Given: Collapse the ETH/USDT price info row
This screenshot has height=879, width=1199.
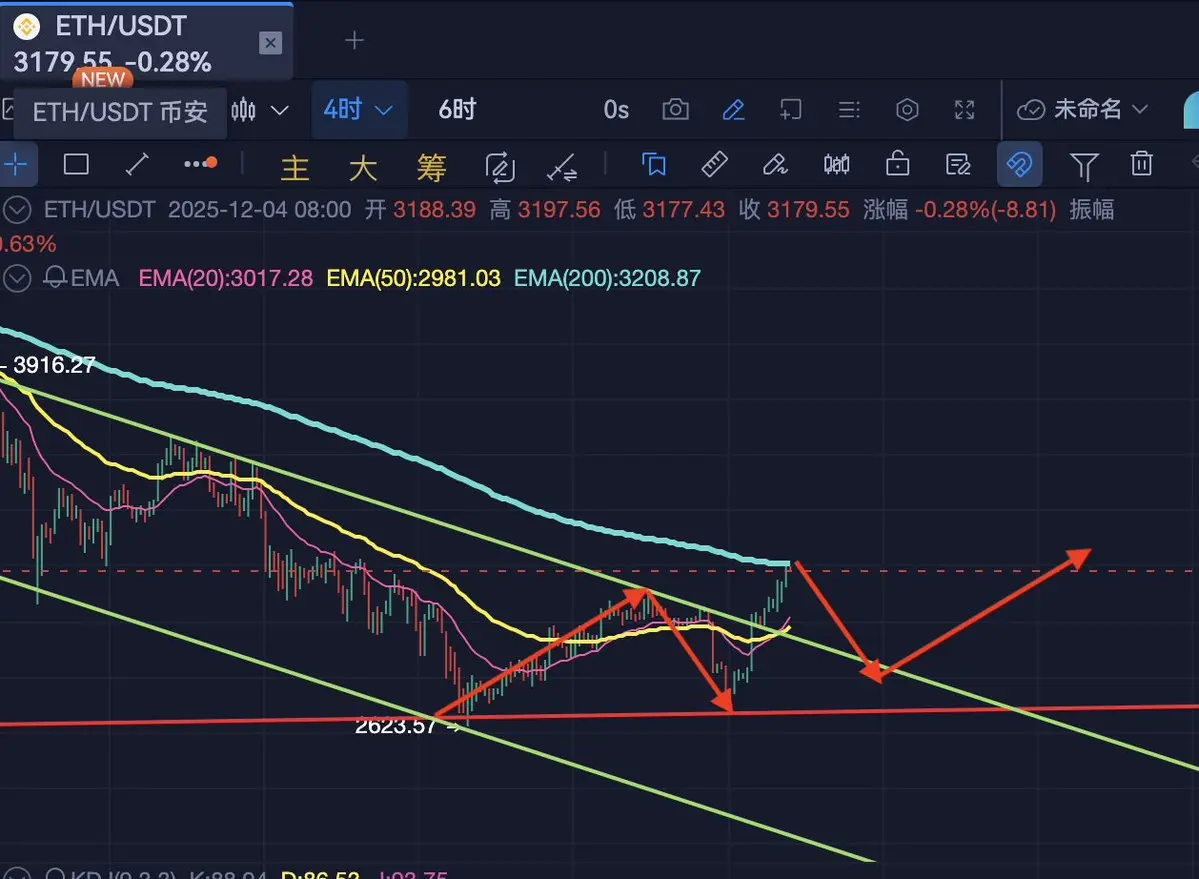Looking at the screenshot, I should point(17,209).
